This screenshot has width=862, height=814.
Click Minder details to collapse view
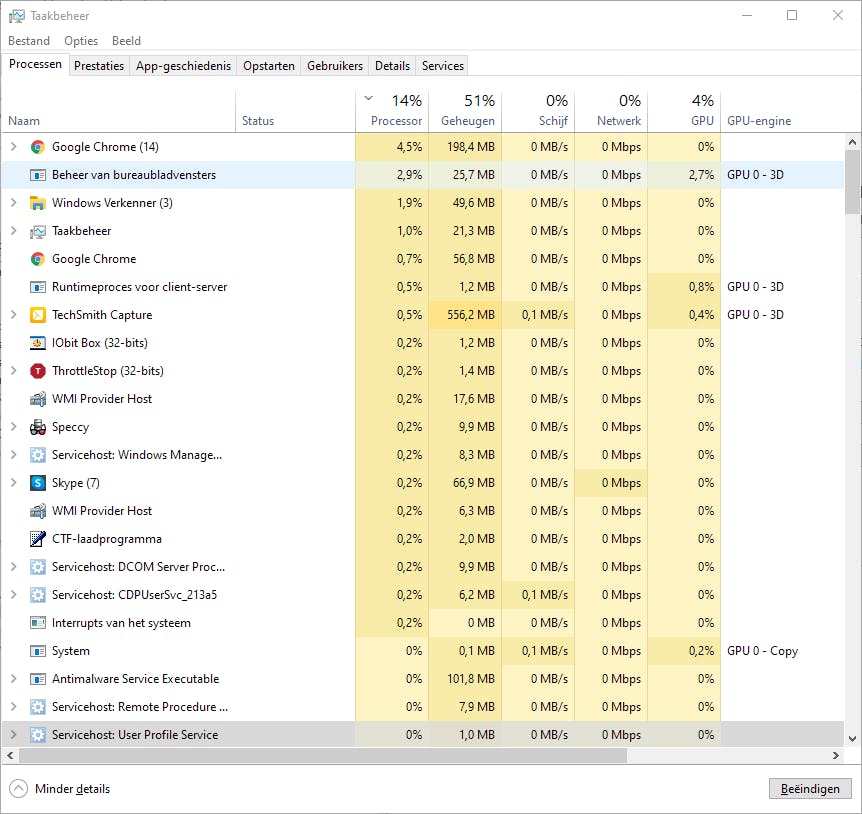(x=60, y=789)
